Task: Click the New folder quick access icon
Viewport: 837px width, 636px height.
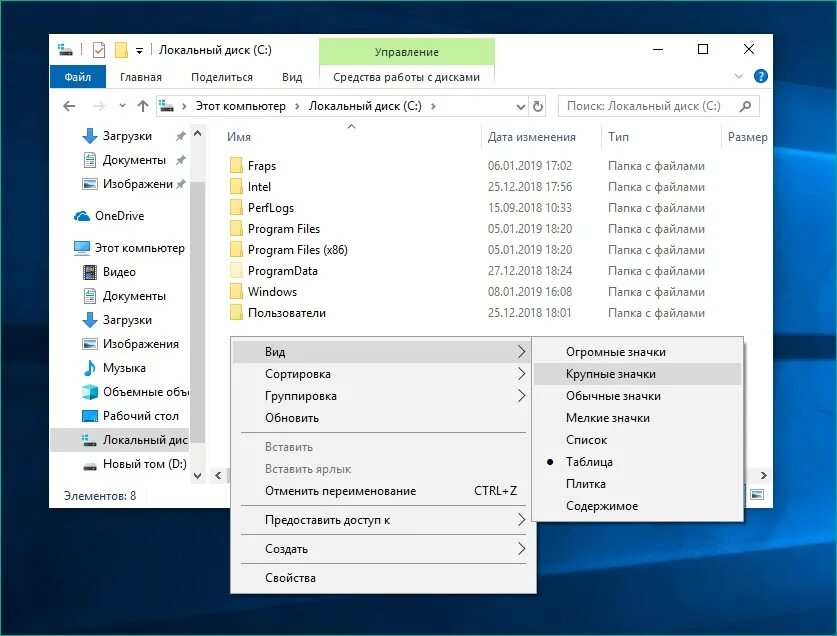Action: coord(122,50)
